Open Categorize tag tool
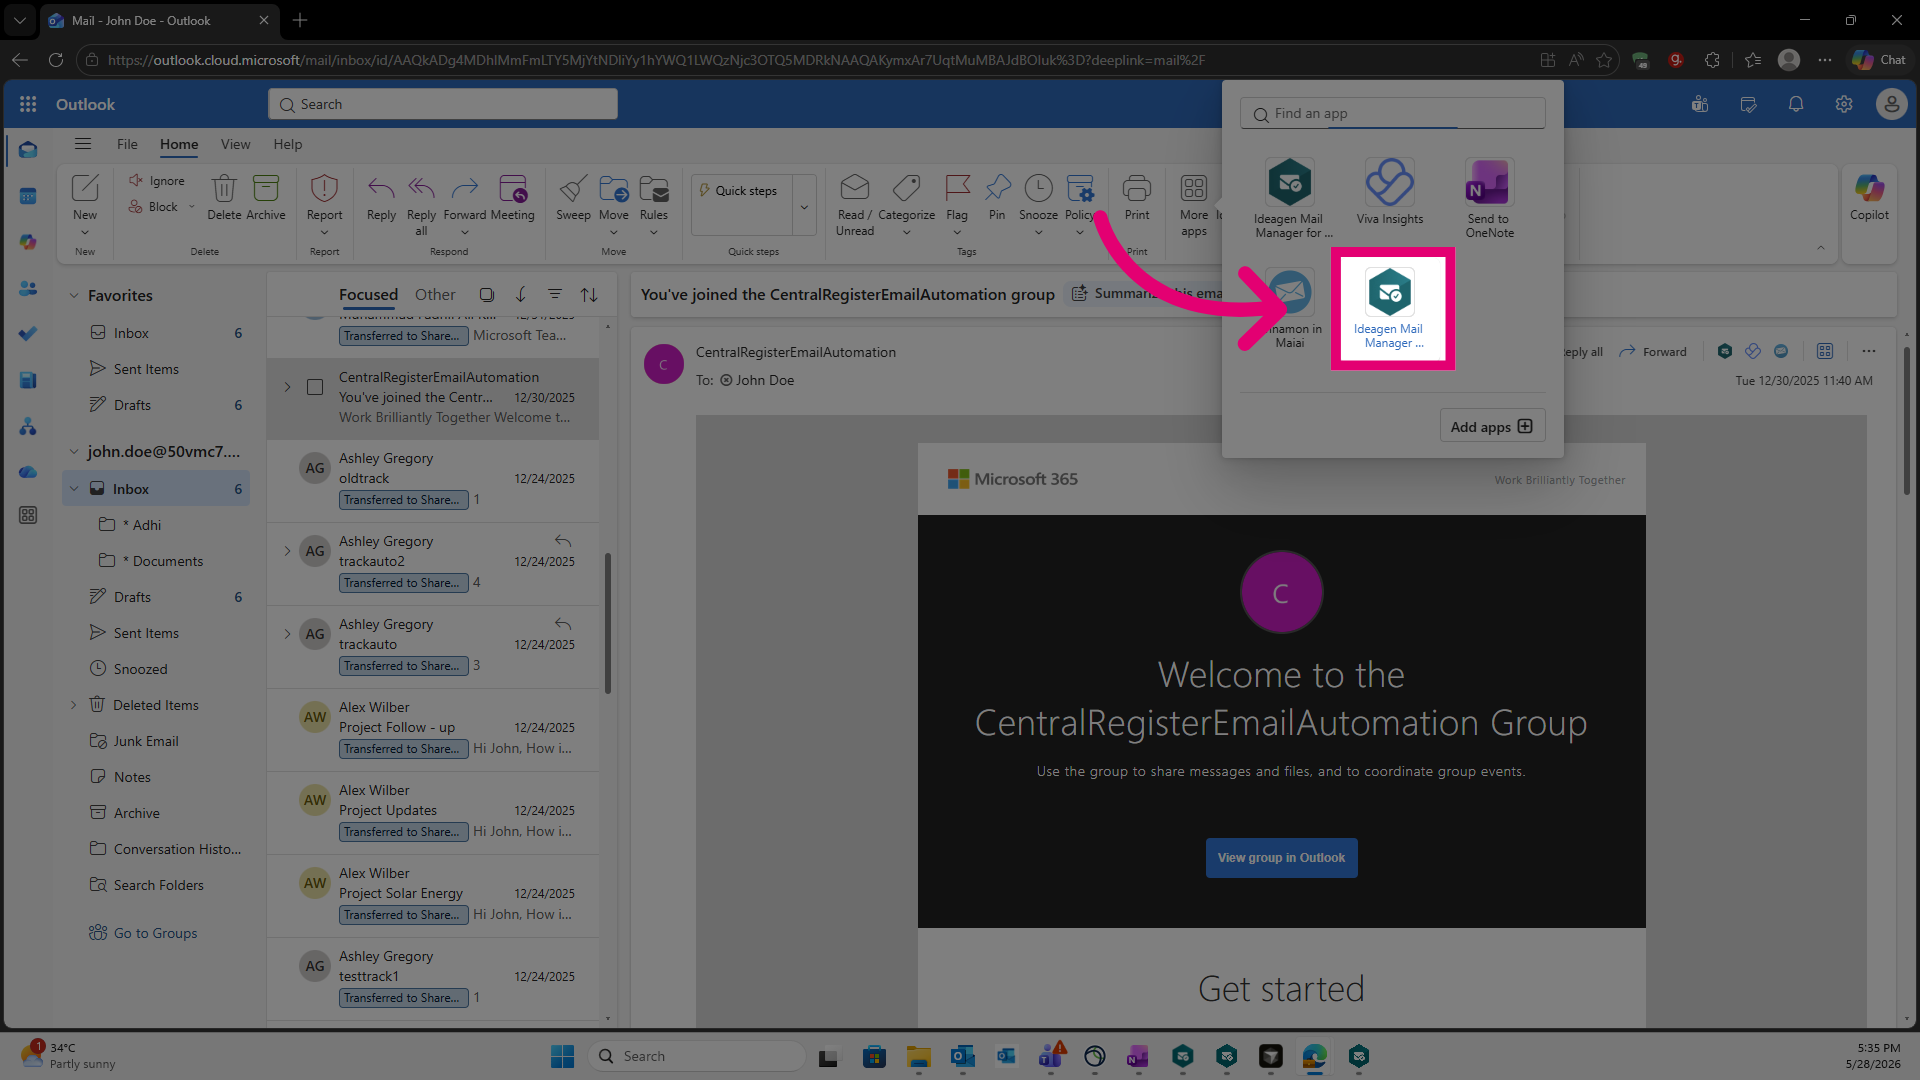The width and height of the screenshot is (1920, 1080). (x=907, y=205)
